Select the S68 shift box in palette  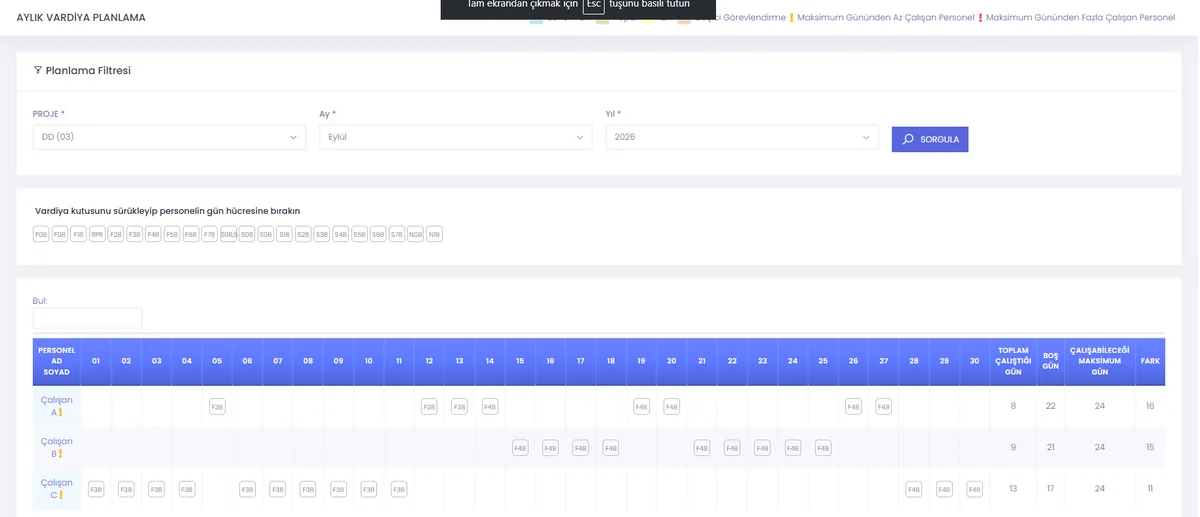(378, 234)
